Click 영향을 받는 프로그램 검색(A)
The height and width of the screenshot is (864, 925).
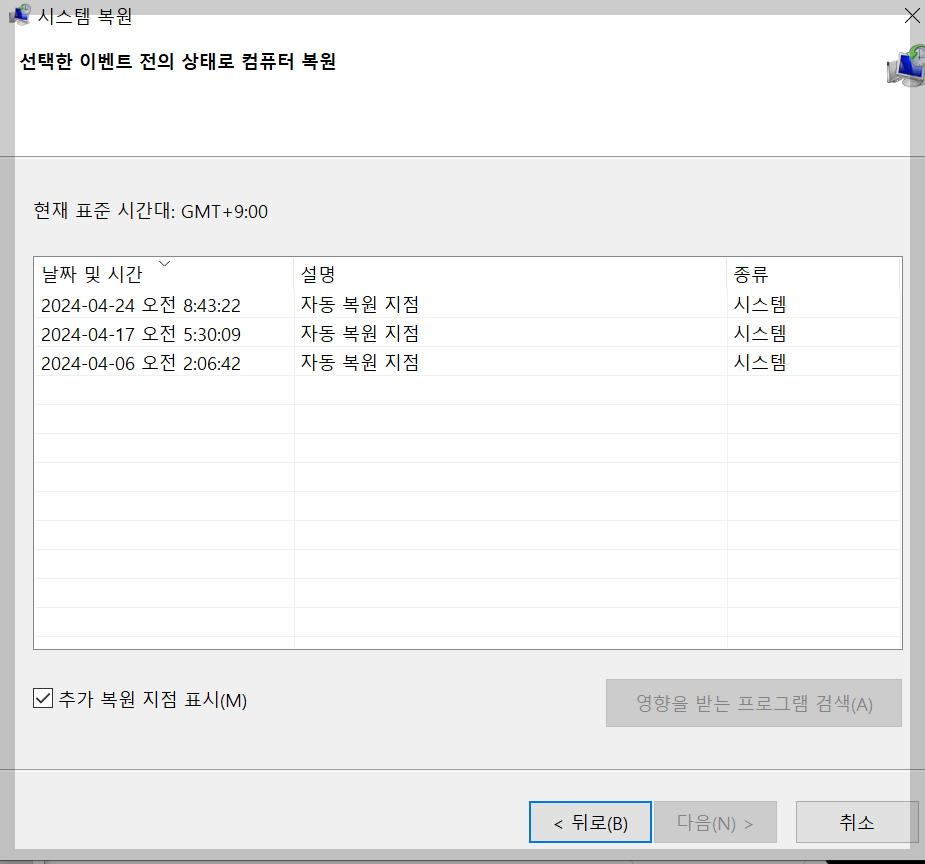[x=753, y=702]
